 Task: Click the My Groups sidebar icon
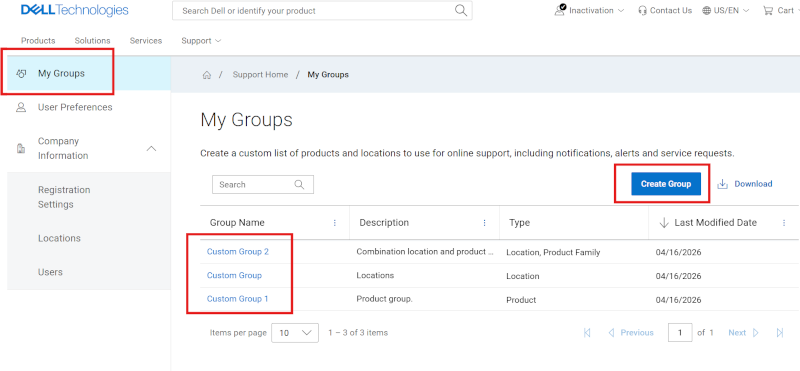pos(21,73)
